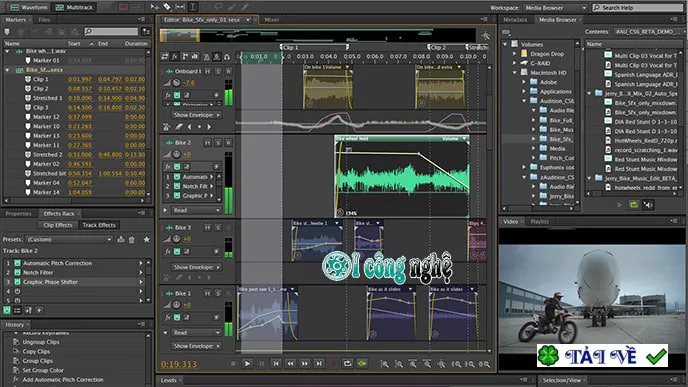
Task: Open the effects Presets dropdown
Action: [69, 240]
